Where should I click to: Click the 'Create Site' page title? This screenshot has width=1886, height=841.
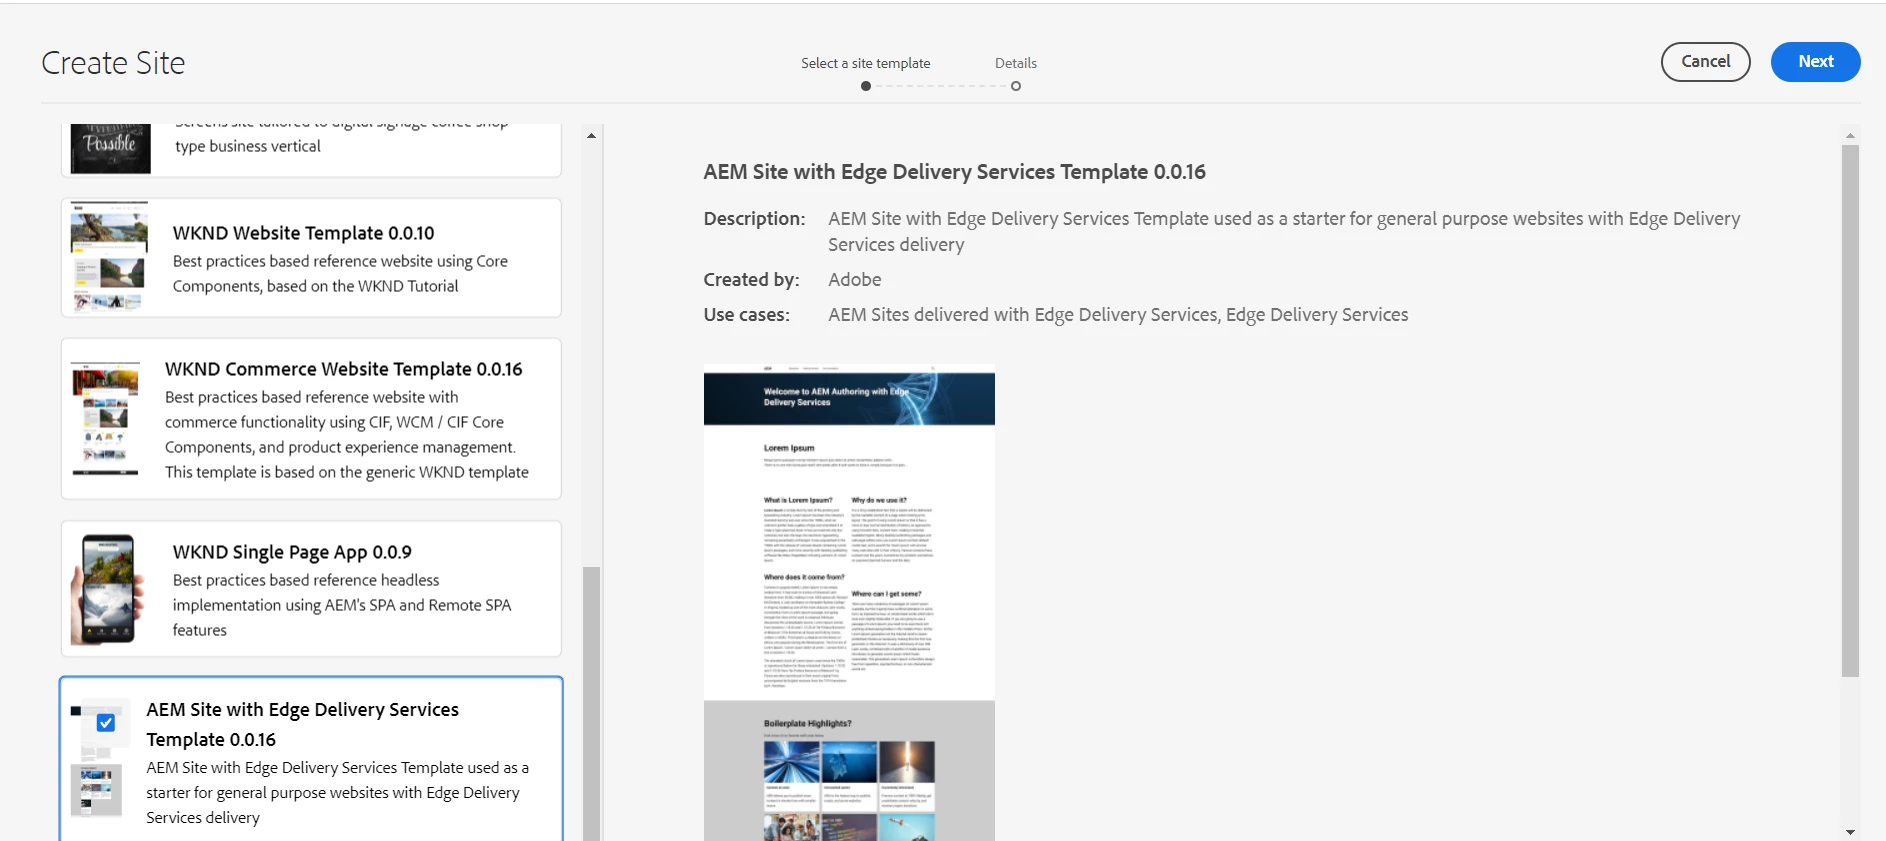pyautogui.click(x=113, y=63)
